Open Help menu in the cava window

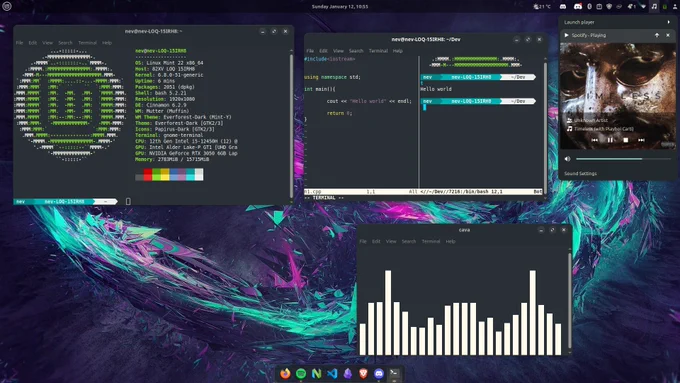pyautogui.click(x=450, y=241)
